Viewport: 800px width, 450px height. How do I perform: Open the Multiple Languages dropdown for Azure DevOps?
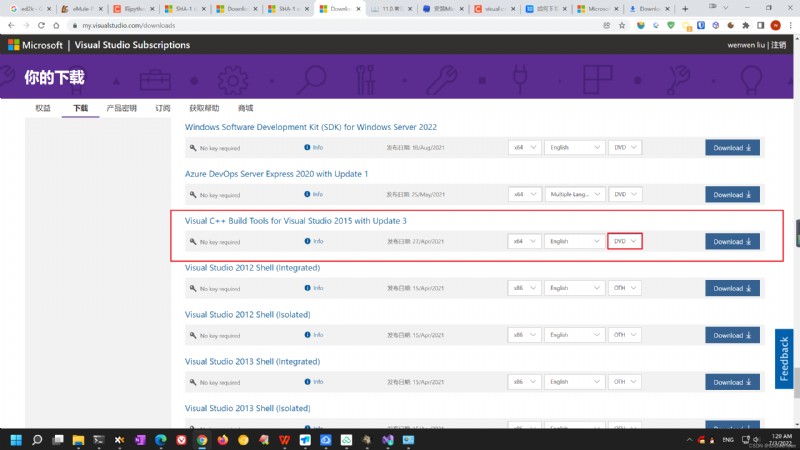pos(574,194)
